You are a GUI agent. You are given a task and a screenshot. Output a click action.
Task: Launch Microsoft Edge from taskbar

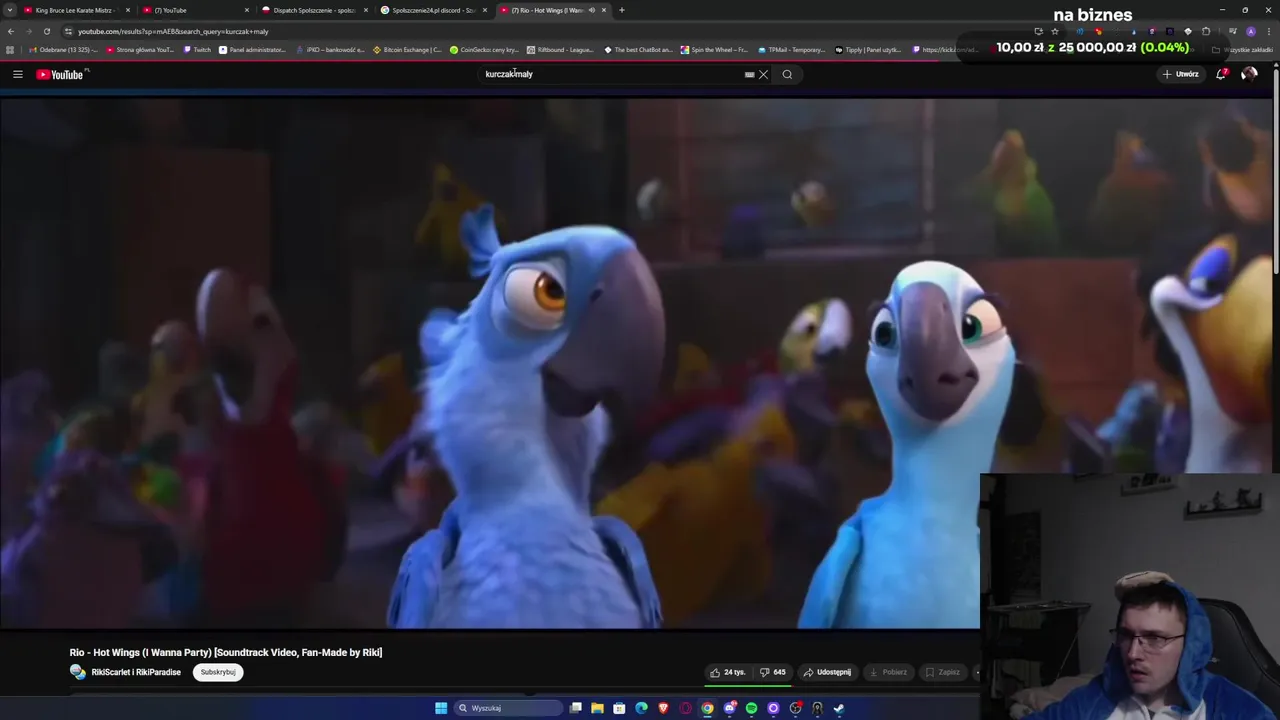[641, 708]
